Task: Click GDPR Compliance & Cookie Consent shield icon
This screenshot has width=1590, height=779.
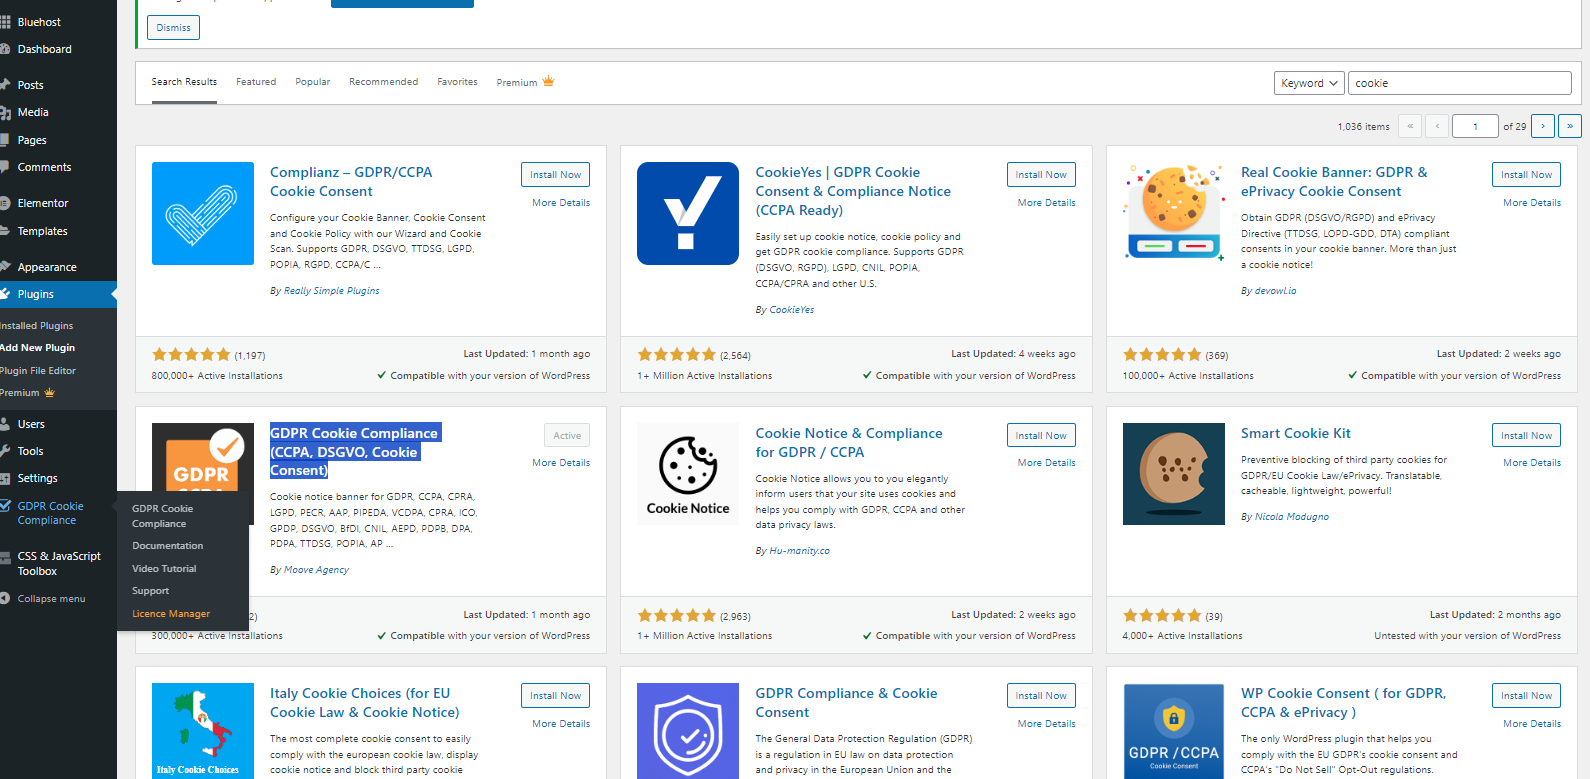Action: point(688,731)
